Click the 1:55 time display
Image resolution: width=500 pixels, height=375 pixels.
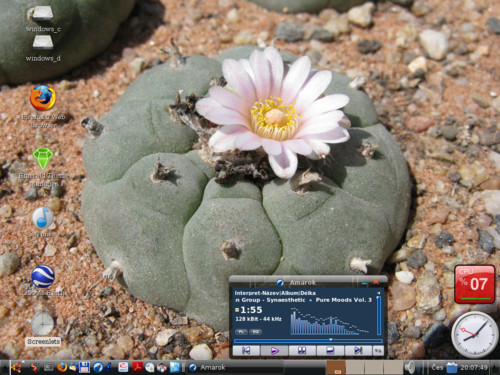[251, 310]
